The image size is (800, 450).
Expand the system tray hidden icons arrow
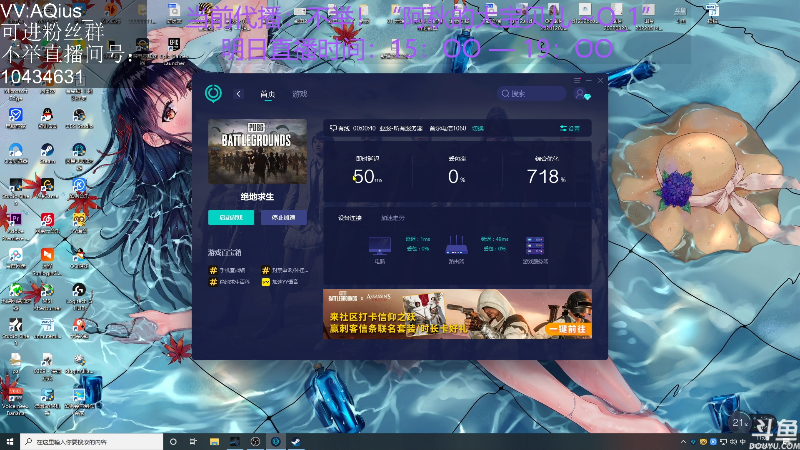tap(683, 442)
